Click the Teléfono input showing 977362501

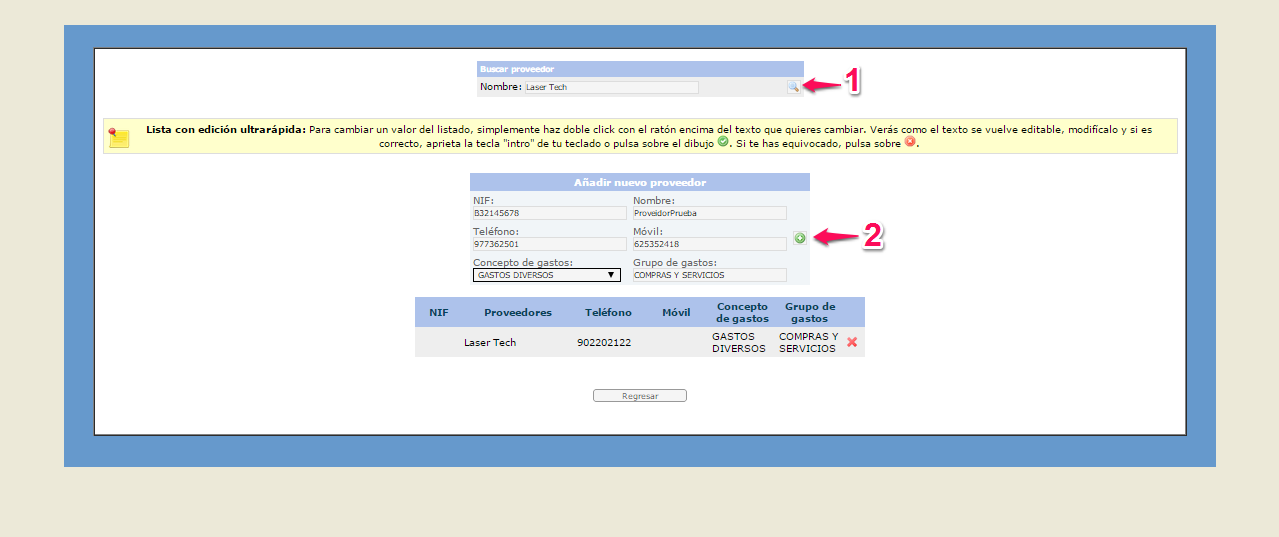tap(549, 244)
